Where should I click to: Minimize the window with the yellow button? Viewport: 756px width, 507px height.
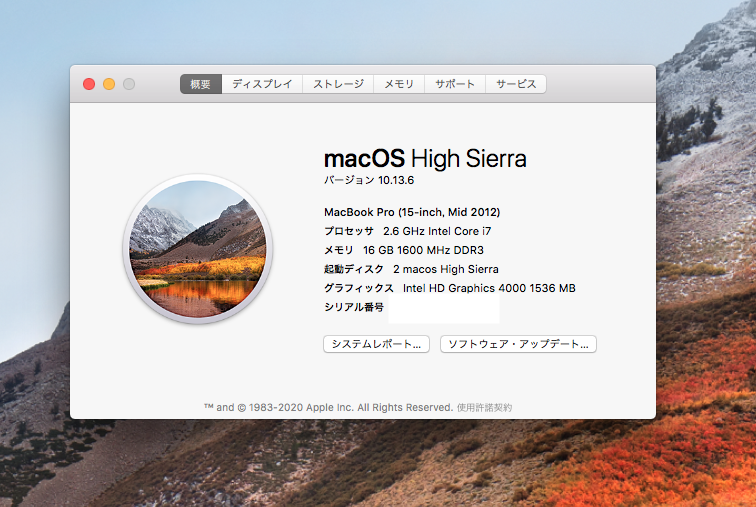pyautogui.click(x=109, y=84)
